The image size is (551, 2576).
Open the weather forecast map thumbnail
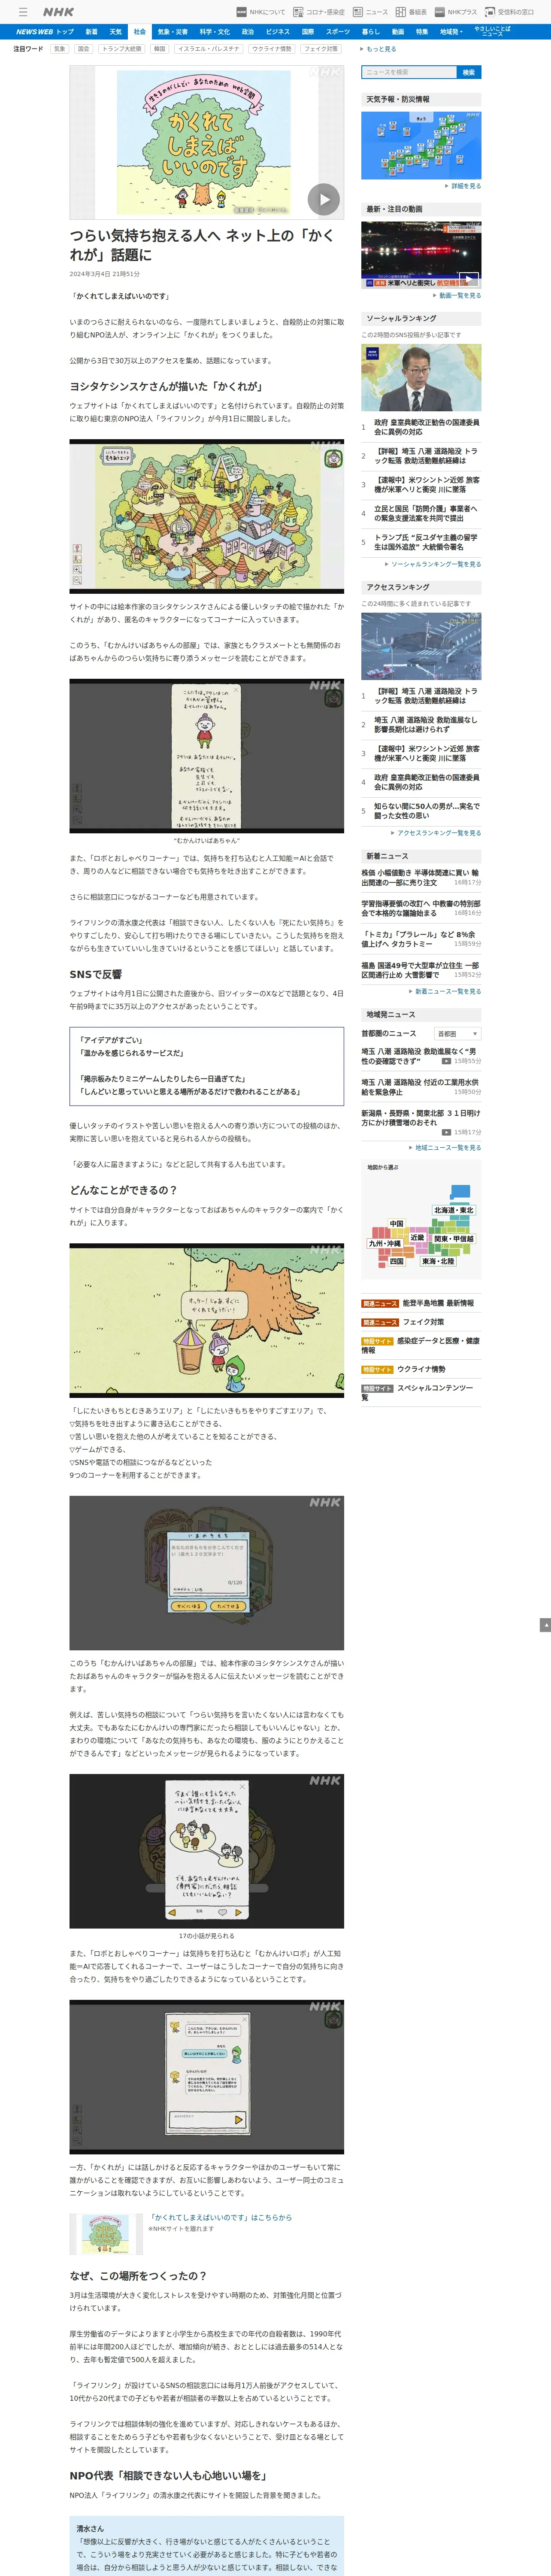(421, 145)
